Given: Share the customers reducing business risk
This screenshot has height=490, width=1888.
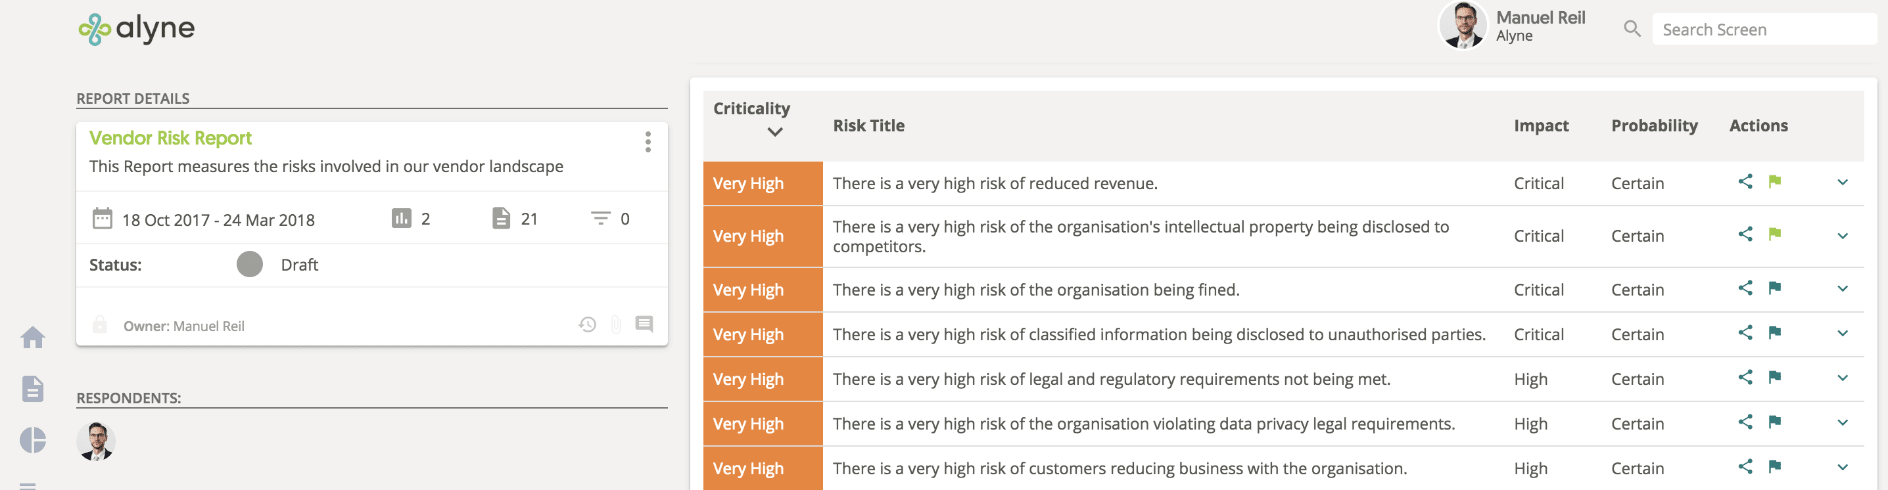Looking at the screenshot, I should [1745, 466].
